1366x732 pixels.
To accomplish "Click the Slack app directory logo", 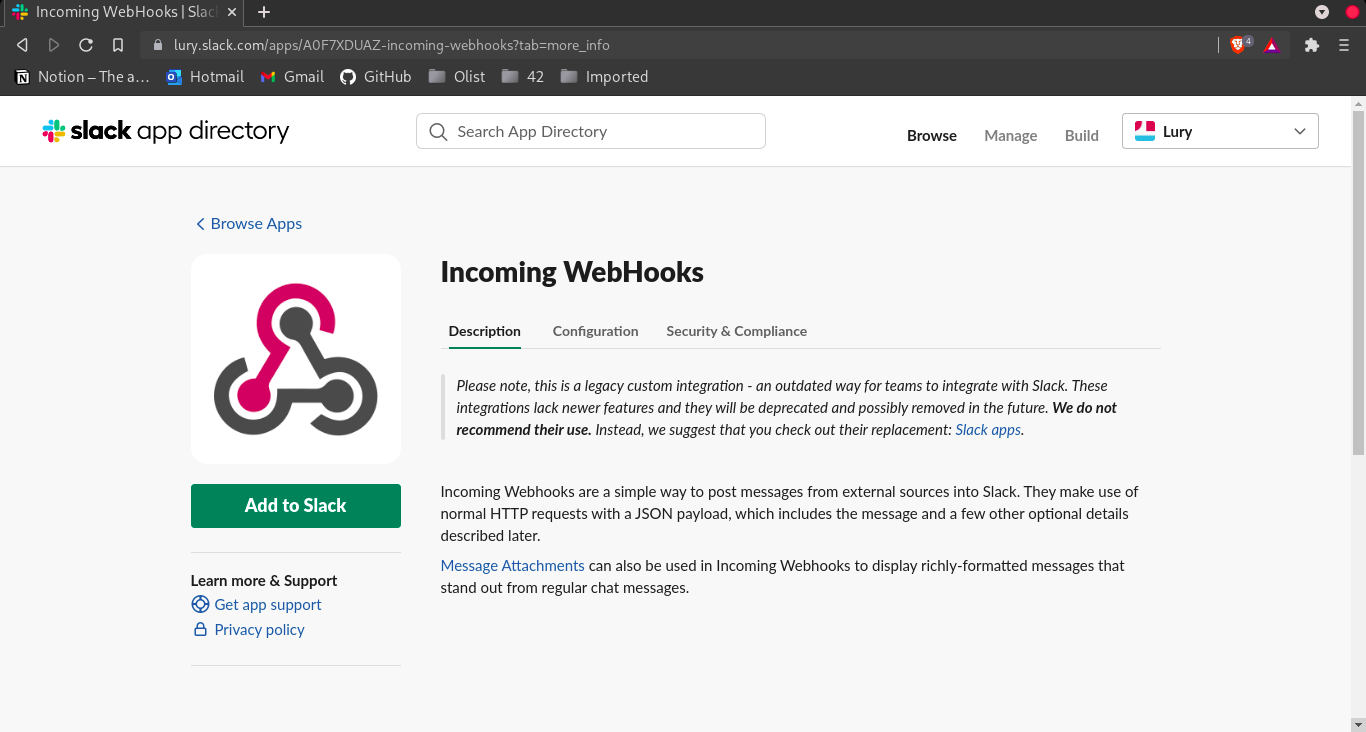I will click(x=165, y=131).
